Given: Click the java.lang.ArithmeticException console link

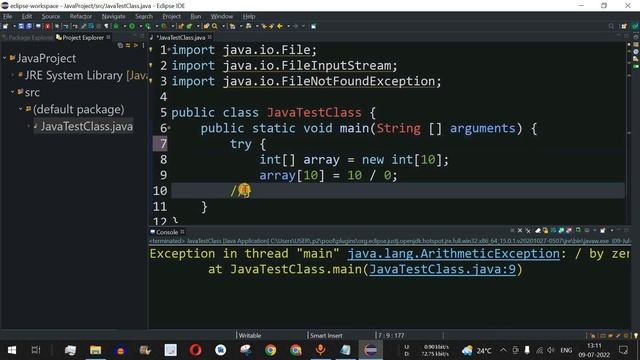Looking at the screenshot, I should [x=453, y=253].
